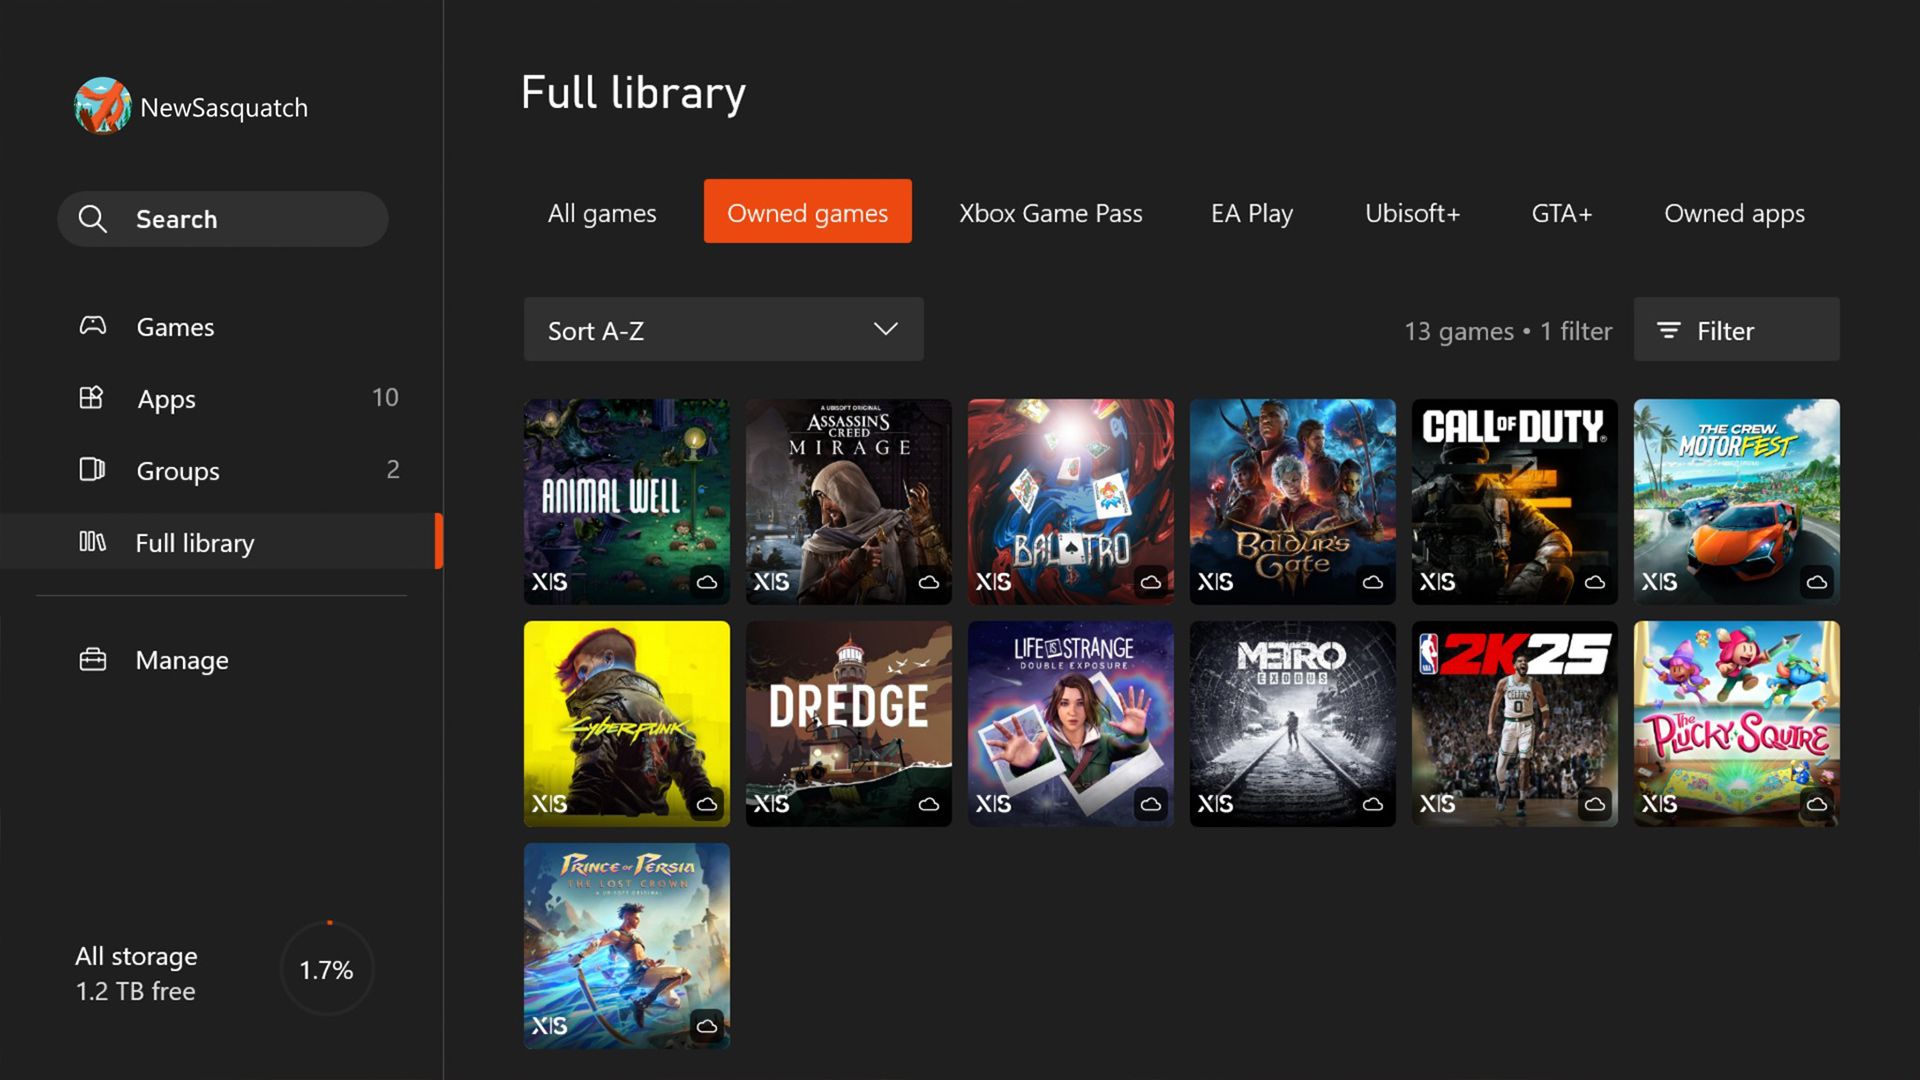Select Owned games filter tab
This screenshot has width=1920, height=1080.
tap(807, 211)
